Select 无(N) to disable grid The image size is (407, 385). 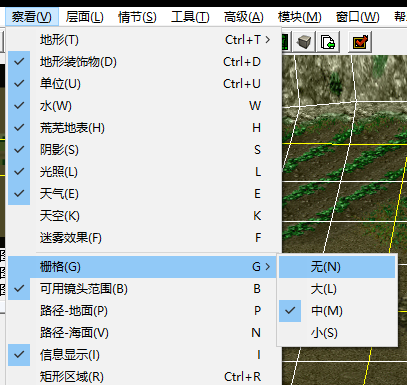click(337, 267)
